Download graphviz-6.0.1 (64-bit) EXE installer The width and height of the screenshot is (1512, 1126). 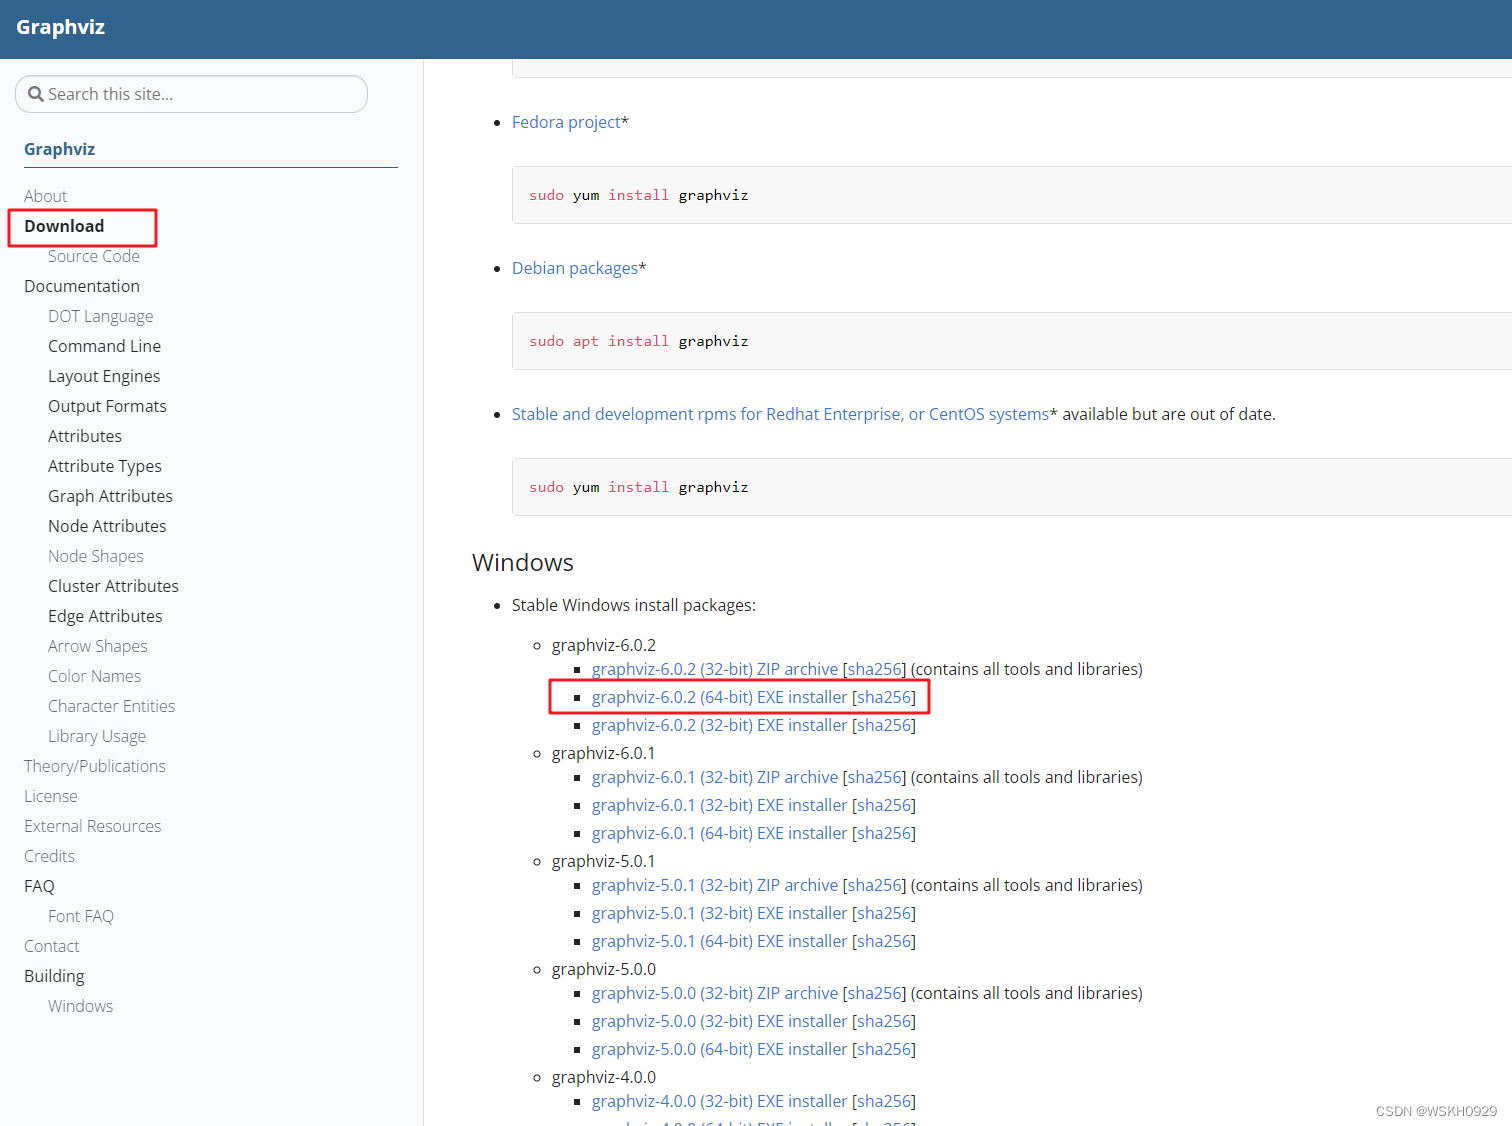pos(720,833)
